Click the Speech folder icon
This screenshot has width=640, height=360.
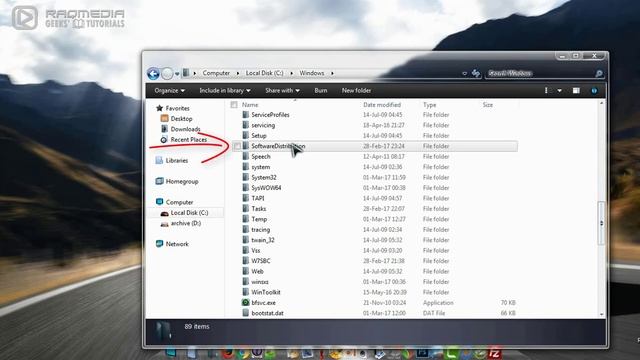(x=245, y=156)
